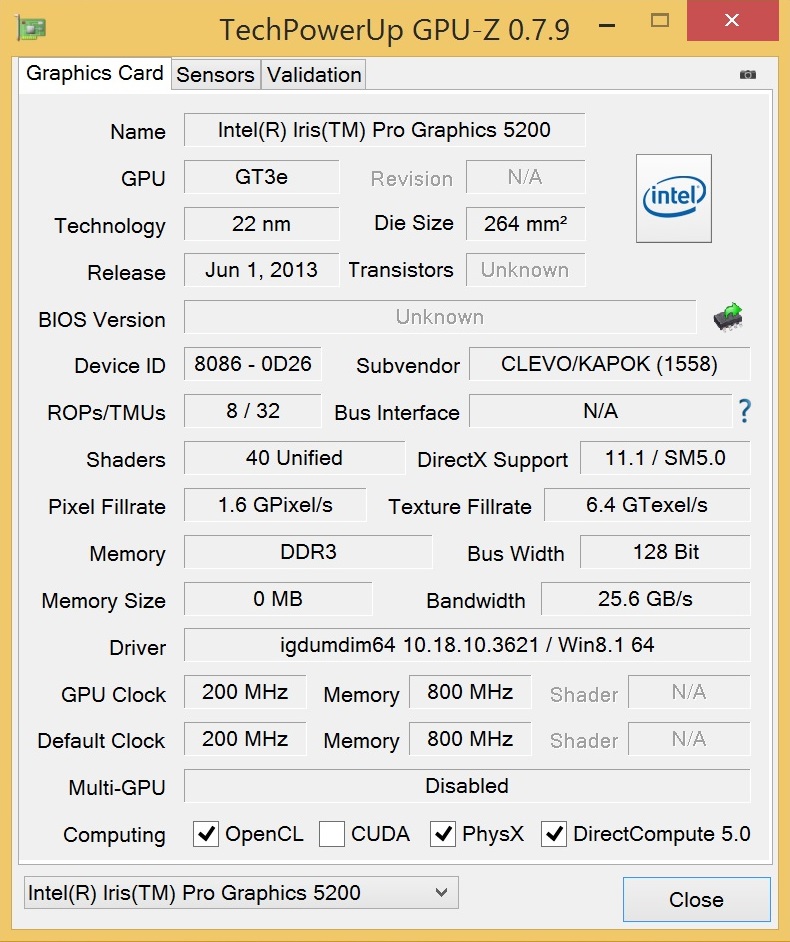Switch to the Validation tab
The image size is (790, 942).
pos(314,74)
